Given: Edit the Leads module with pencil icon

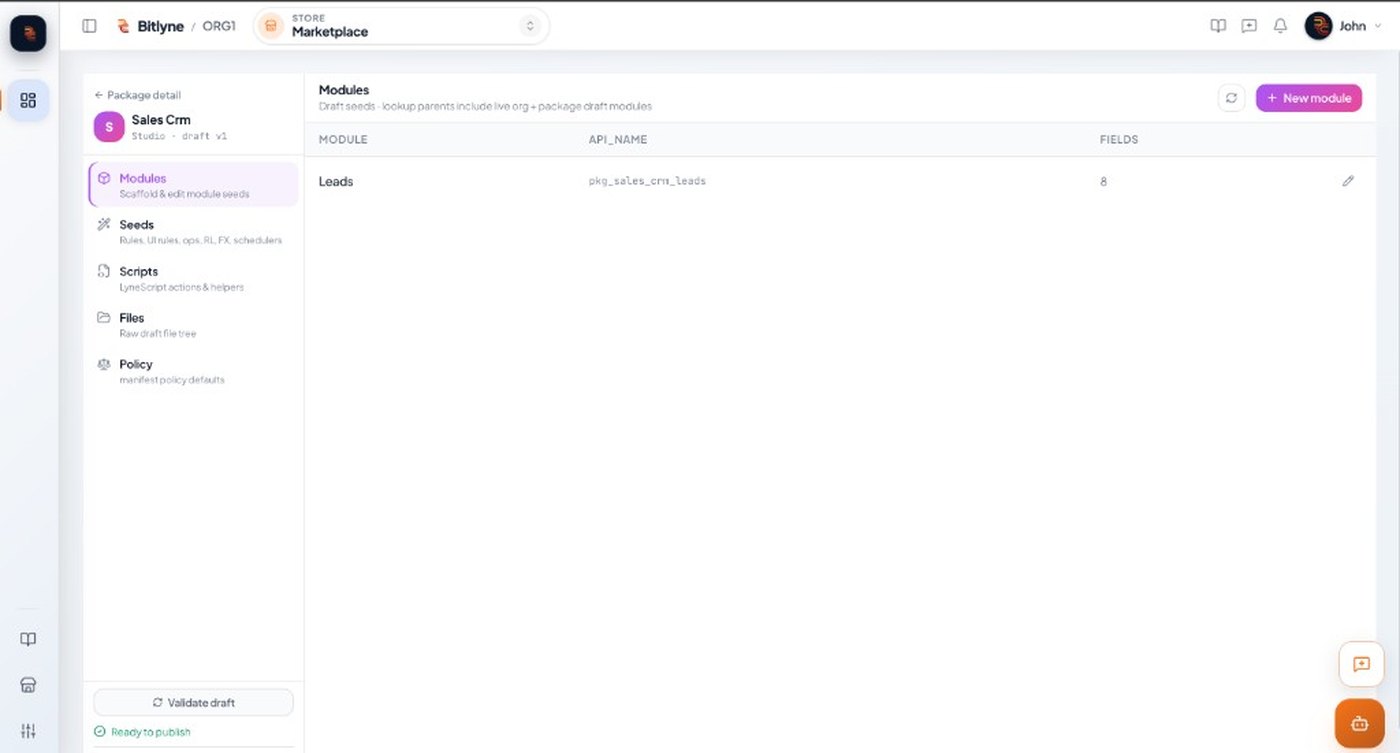Looking at the screenshot, I should (x=1348, y=181).
